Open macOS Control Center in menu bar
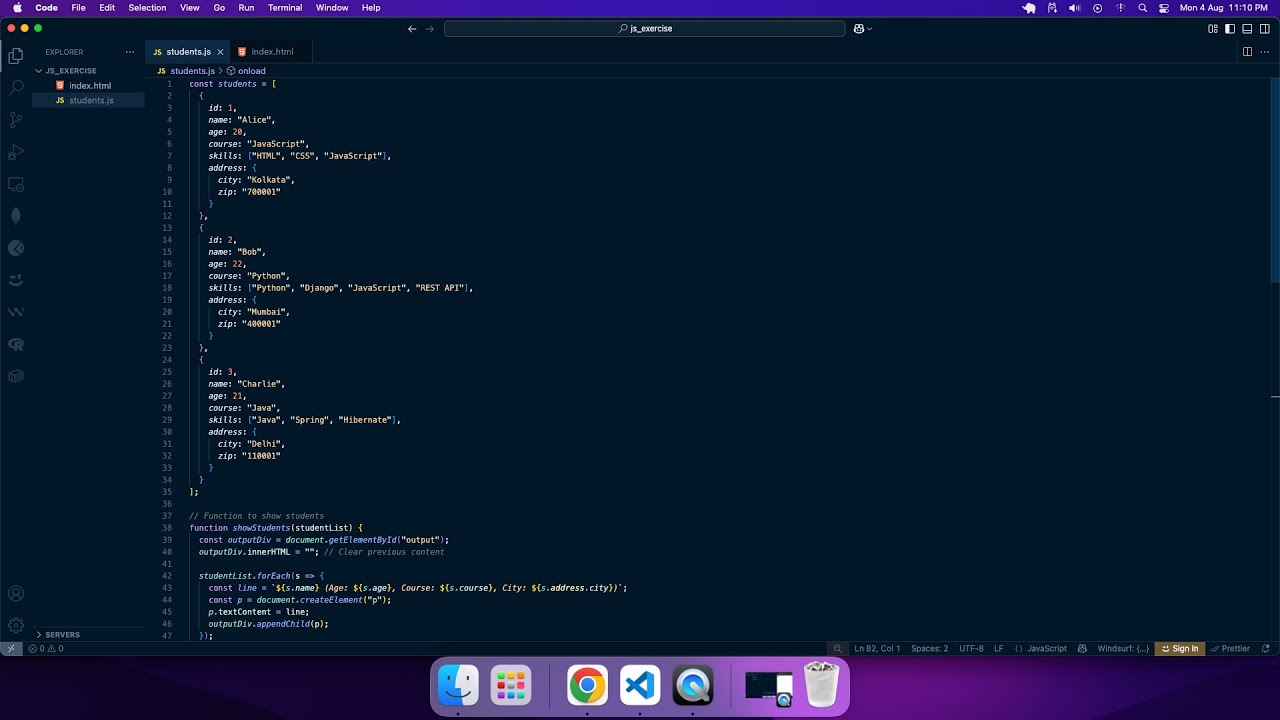 tap(1164, 8)
